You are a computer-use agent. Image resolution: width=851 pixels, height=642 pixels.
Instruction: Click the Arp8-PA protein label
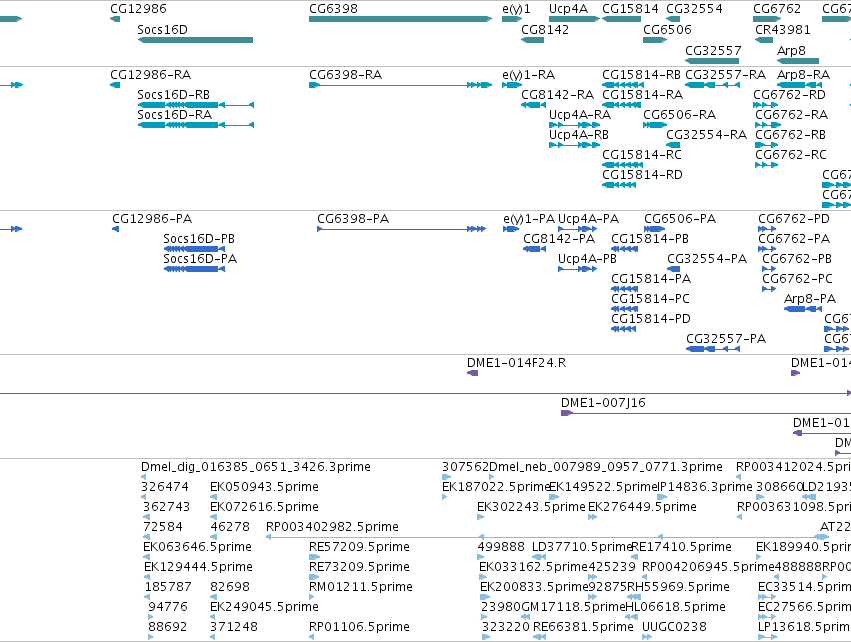(810, 299)
